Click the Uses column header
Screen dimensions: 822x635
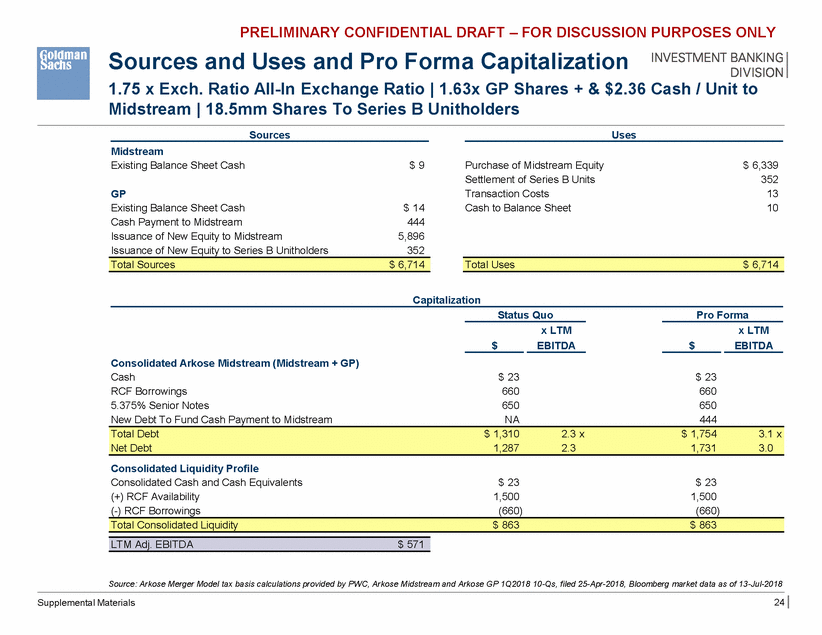pyautogui.click(x=623, y=134)
